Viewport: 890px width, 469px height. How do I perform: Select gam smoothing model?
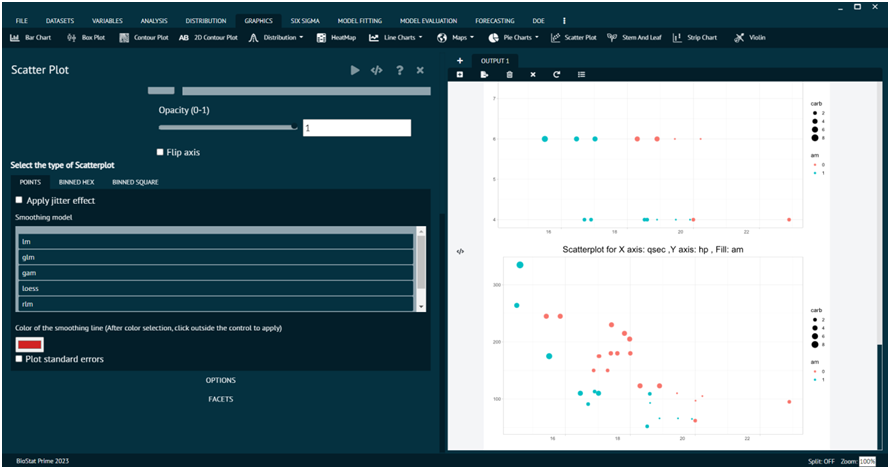pyautogui.click(x=216, y=273)
